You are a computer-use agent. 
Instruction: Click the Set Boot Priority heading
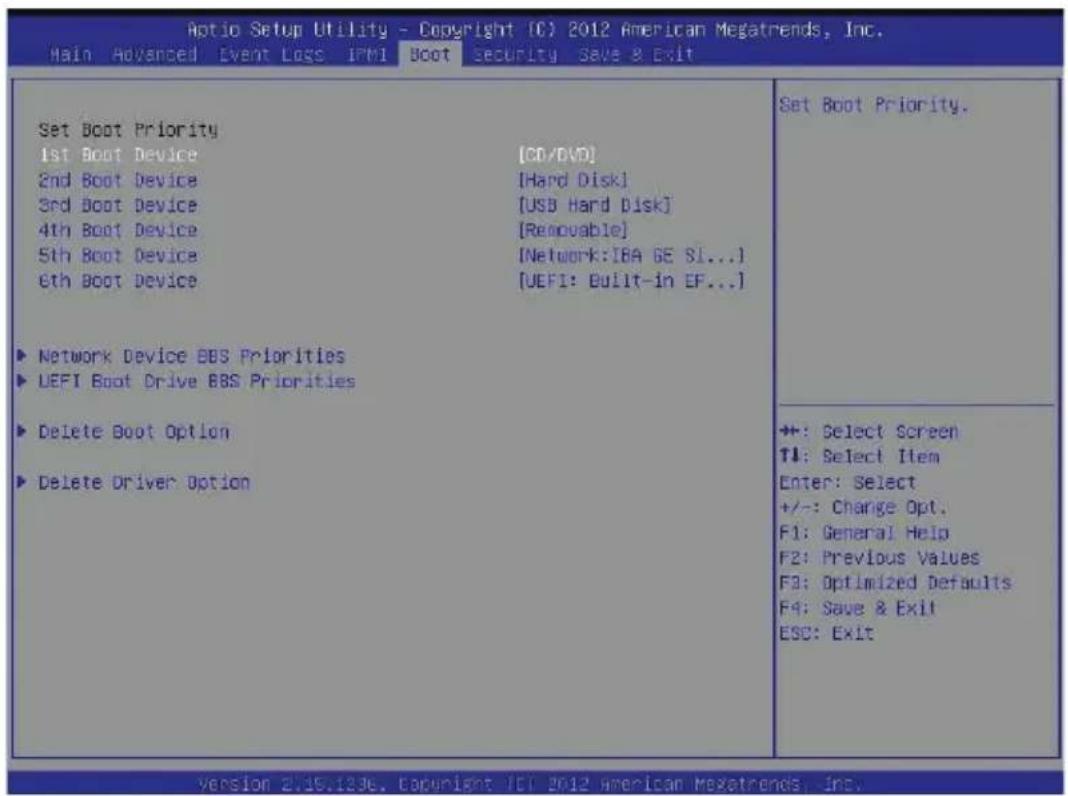(128, 130)
